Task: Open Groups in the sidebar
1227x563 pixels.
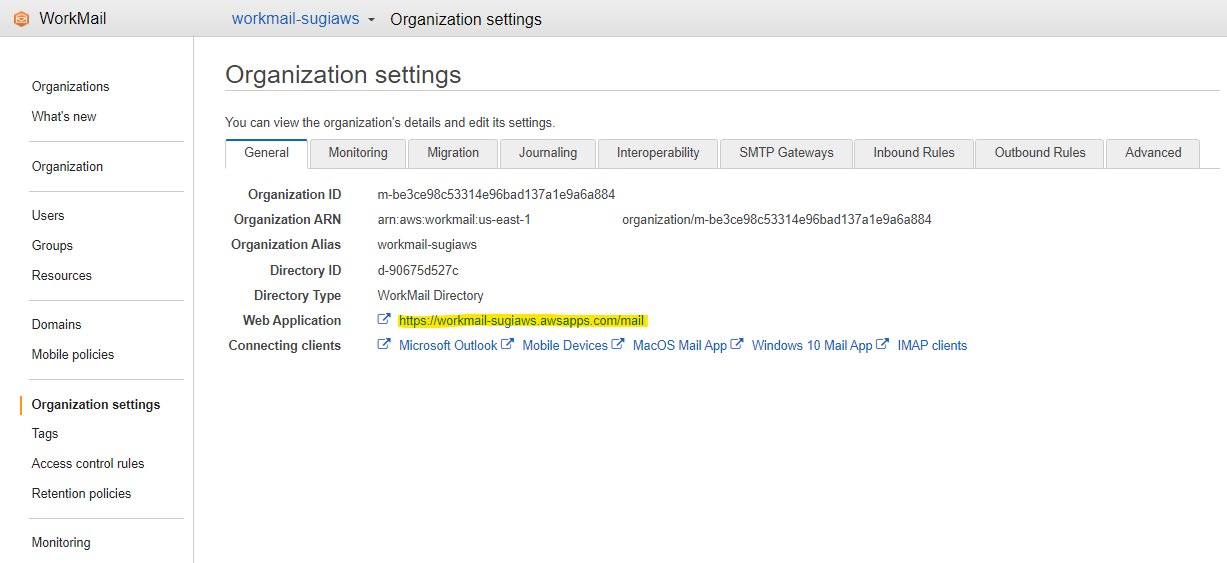Action: tap(52, 246)
